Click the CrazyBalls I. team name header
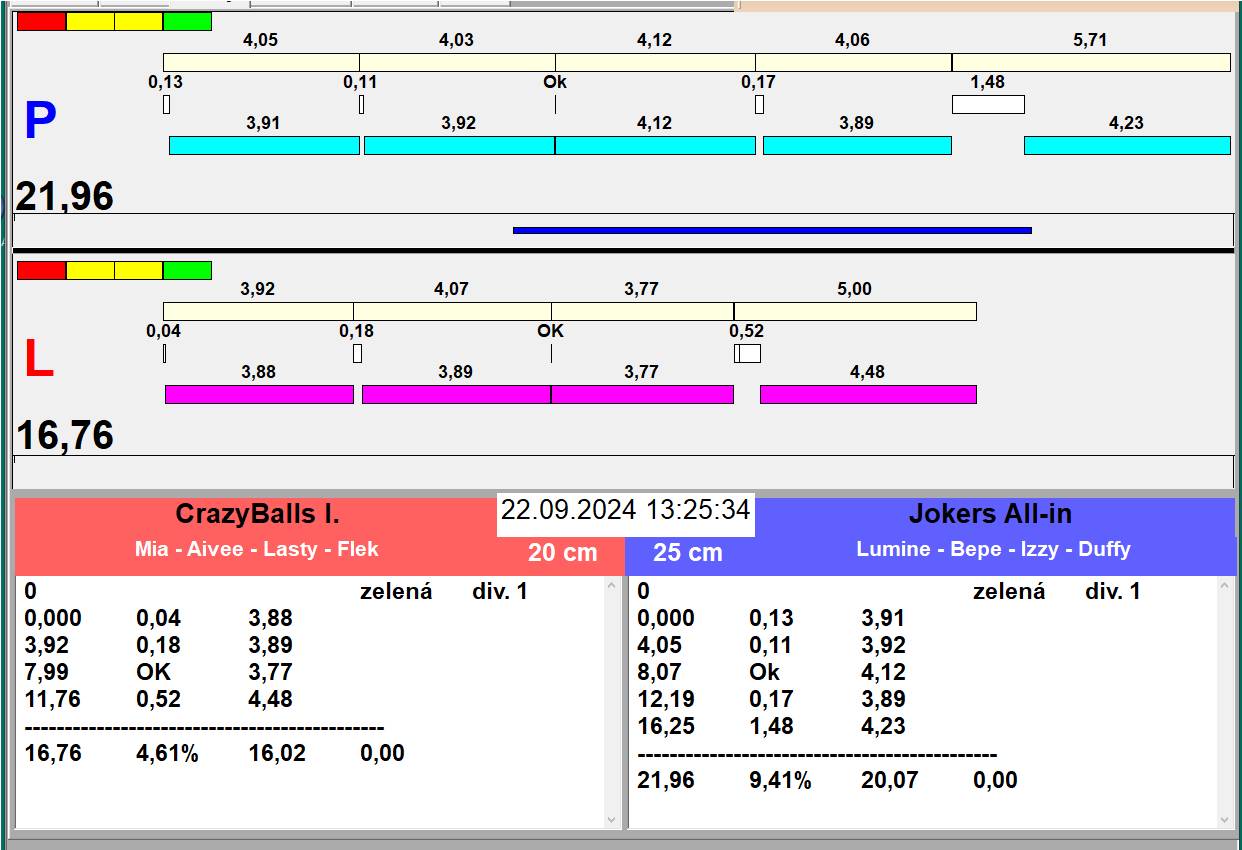The width and height of the screenshot is (1242, 850). [257, 514]
